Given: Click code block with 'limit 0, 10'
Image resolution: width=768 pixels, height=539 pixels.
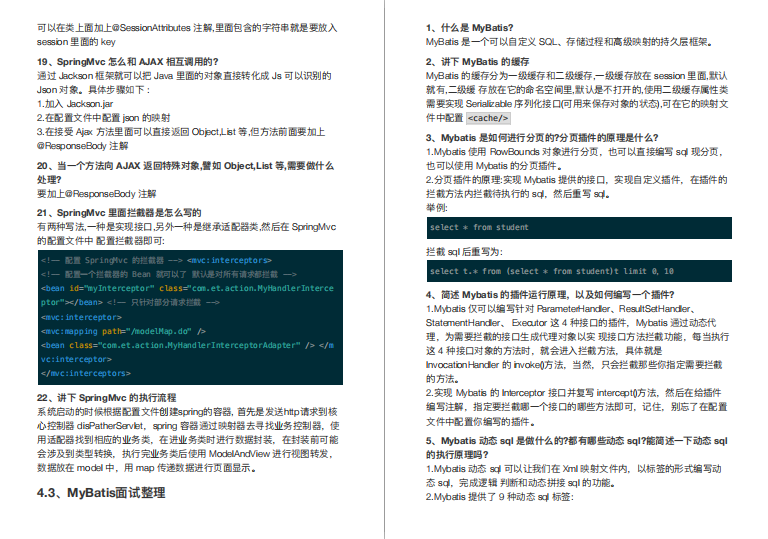Looking at the screenshot, I should (x=579, y=271).
